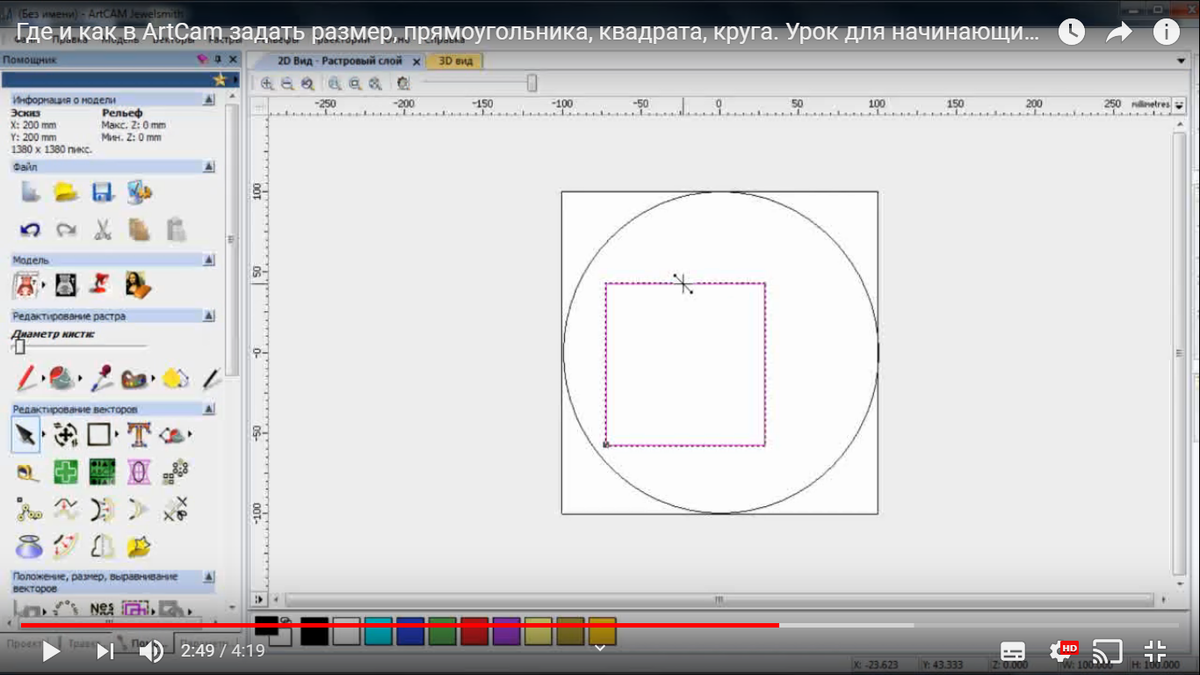Image resolution: width=1200 pixels, height=675 pixels.
Task: Click the color palette icon
Action: pyautogui.click(x=133, y=379)
